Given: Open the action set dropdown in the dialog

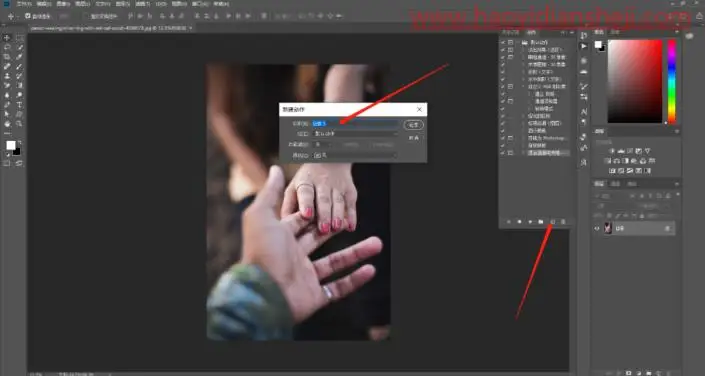Looking at the screenshot, I should click(x=356, y=134).
